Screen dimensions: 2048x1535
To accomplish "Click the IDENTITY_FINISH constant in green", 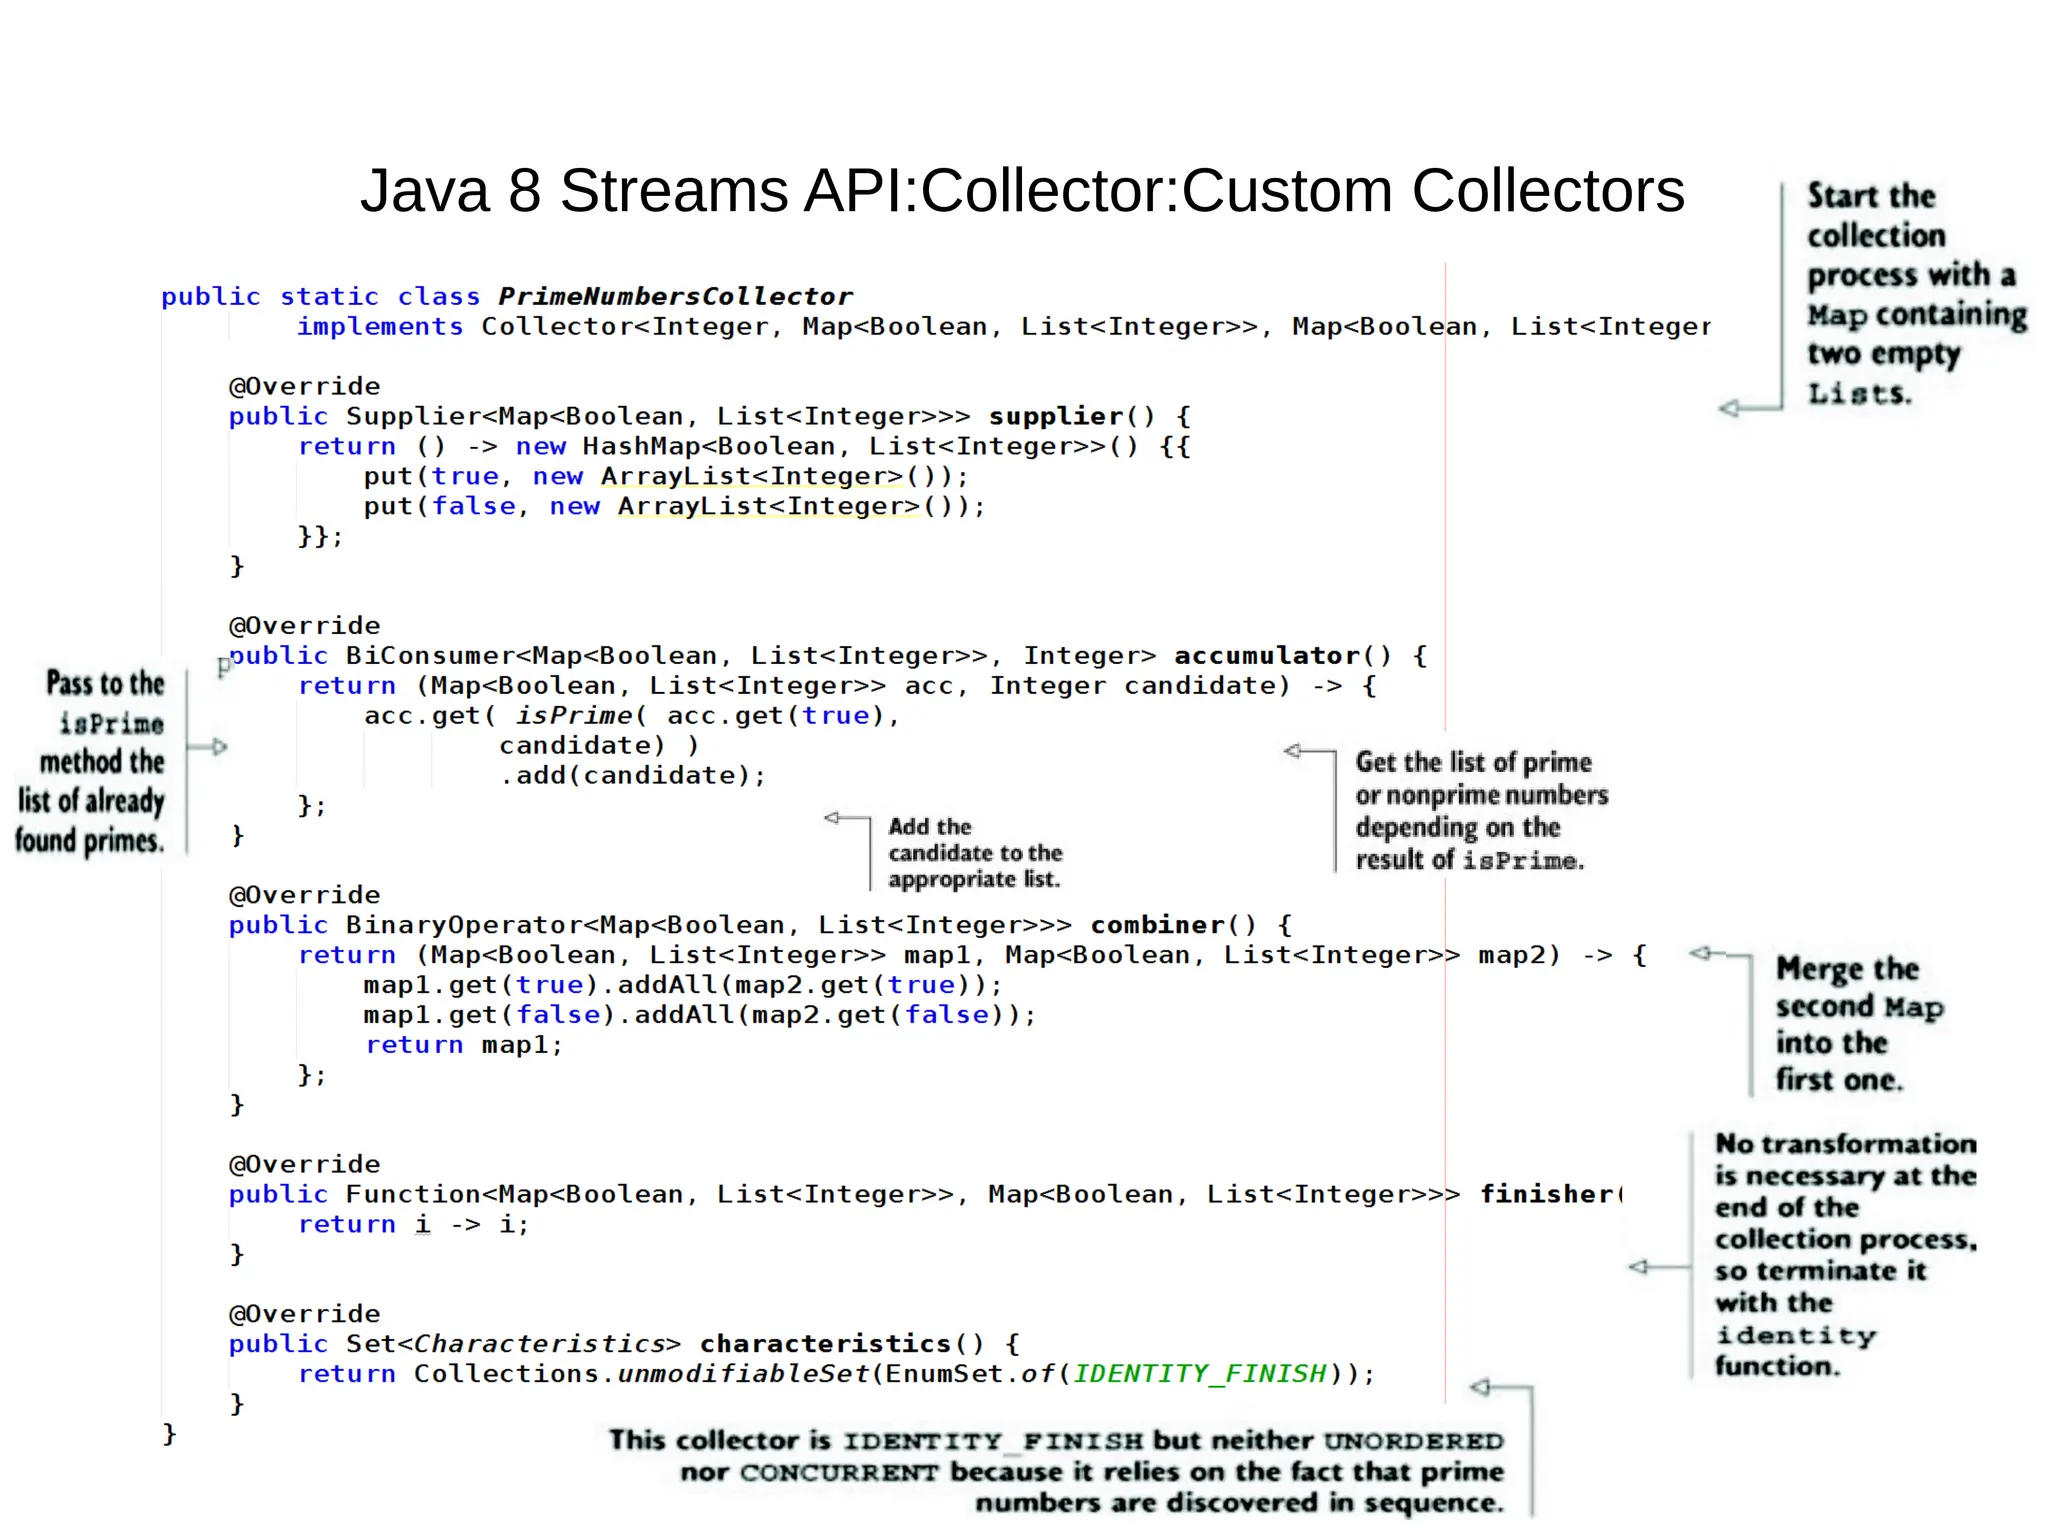I will click(x=1200, y=1373).
